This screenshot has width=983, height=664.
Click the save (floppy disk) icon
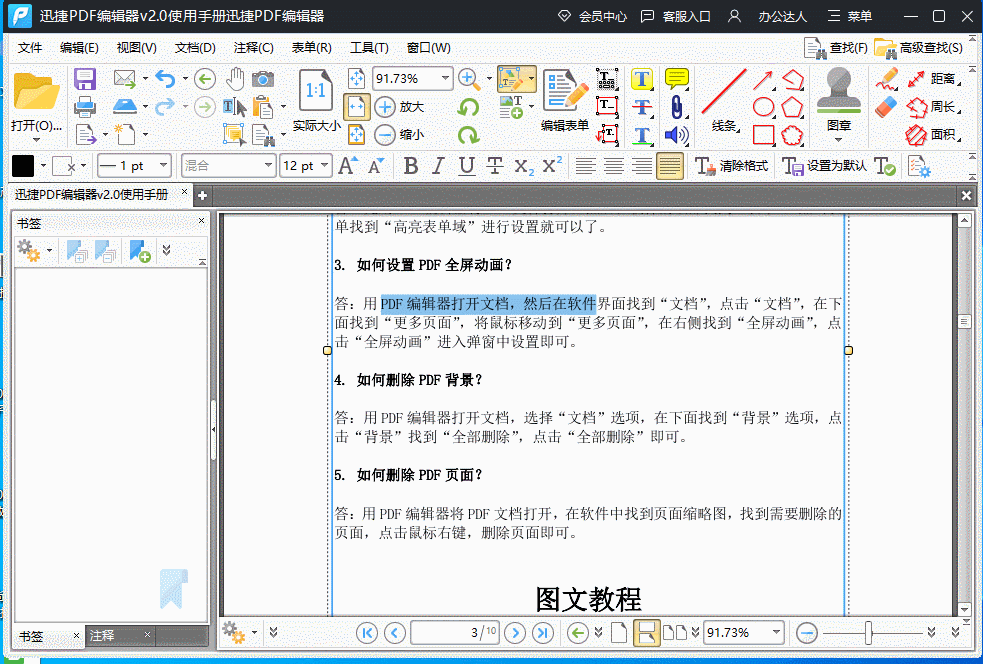[85, 79]
